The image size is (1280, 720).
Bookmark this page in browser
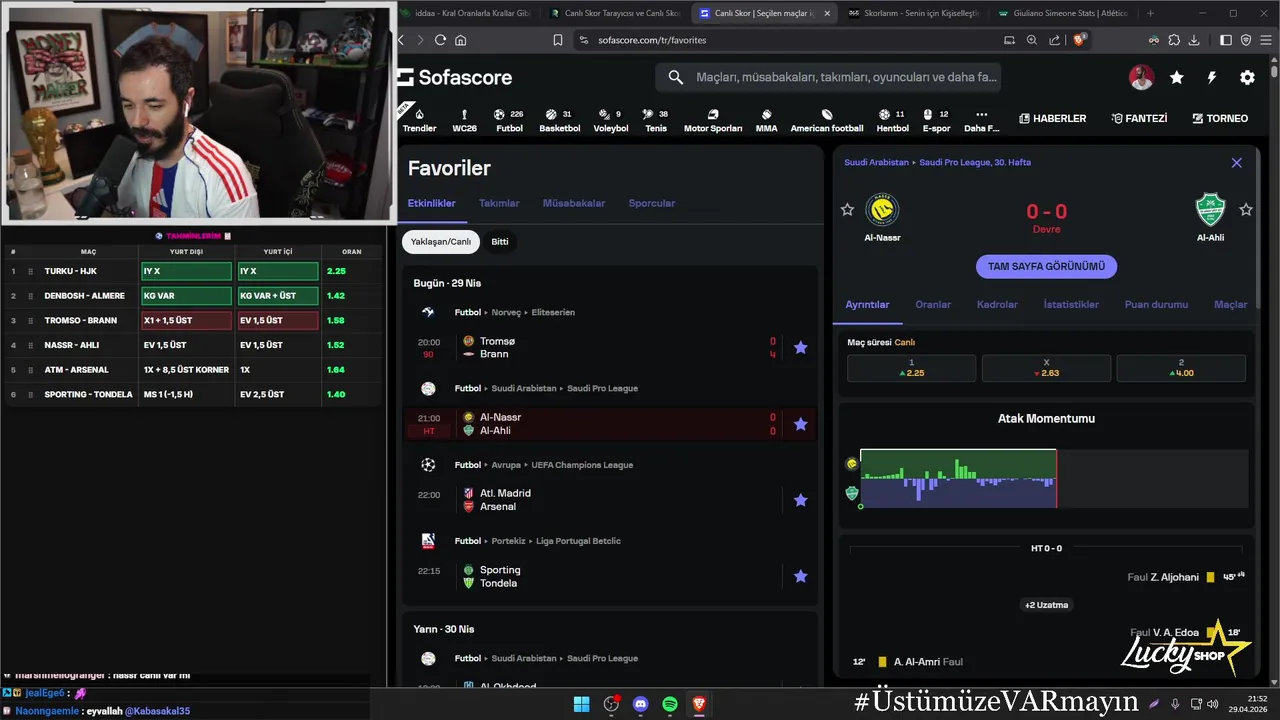pyautogui.click(x=558, y=40)
